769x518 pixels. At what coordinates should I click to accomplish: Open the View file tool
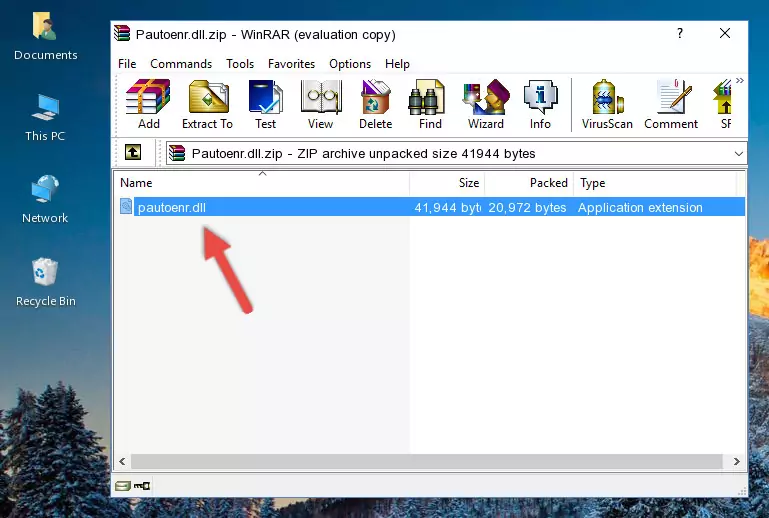click(321, 104)
